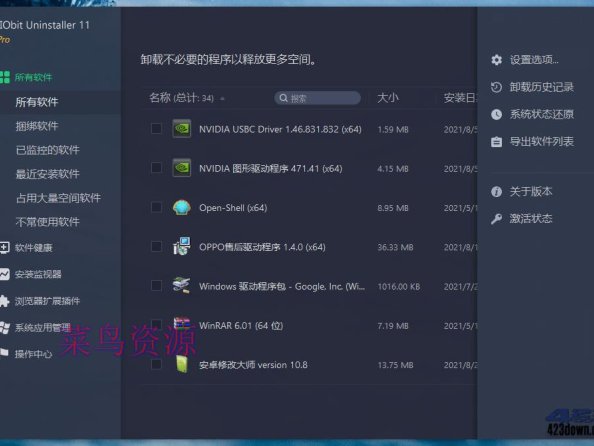This screenshot has height=446, width=594.
Task: Select OPPO售后驱动程序 1.4.0 (x64) name
Action: 262,247
